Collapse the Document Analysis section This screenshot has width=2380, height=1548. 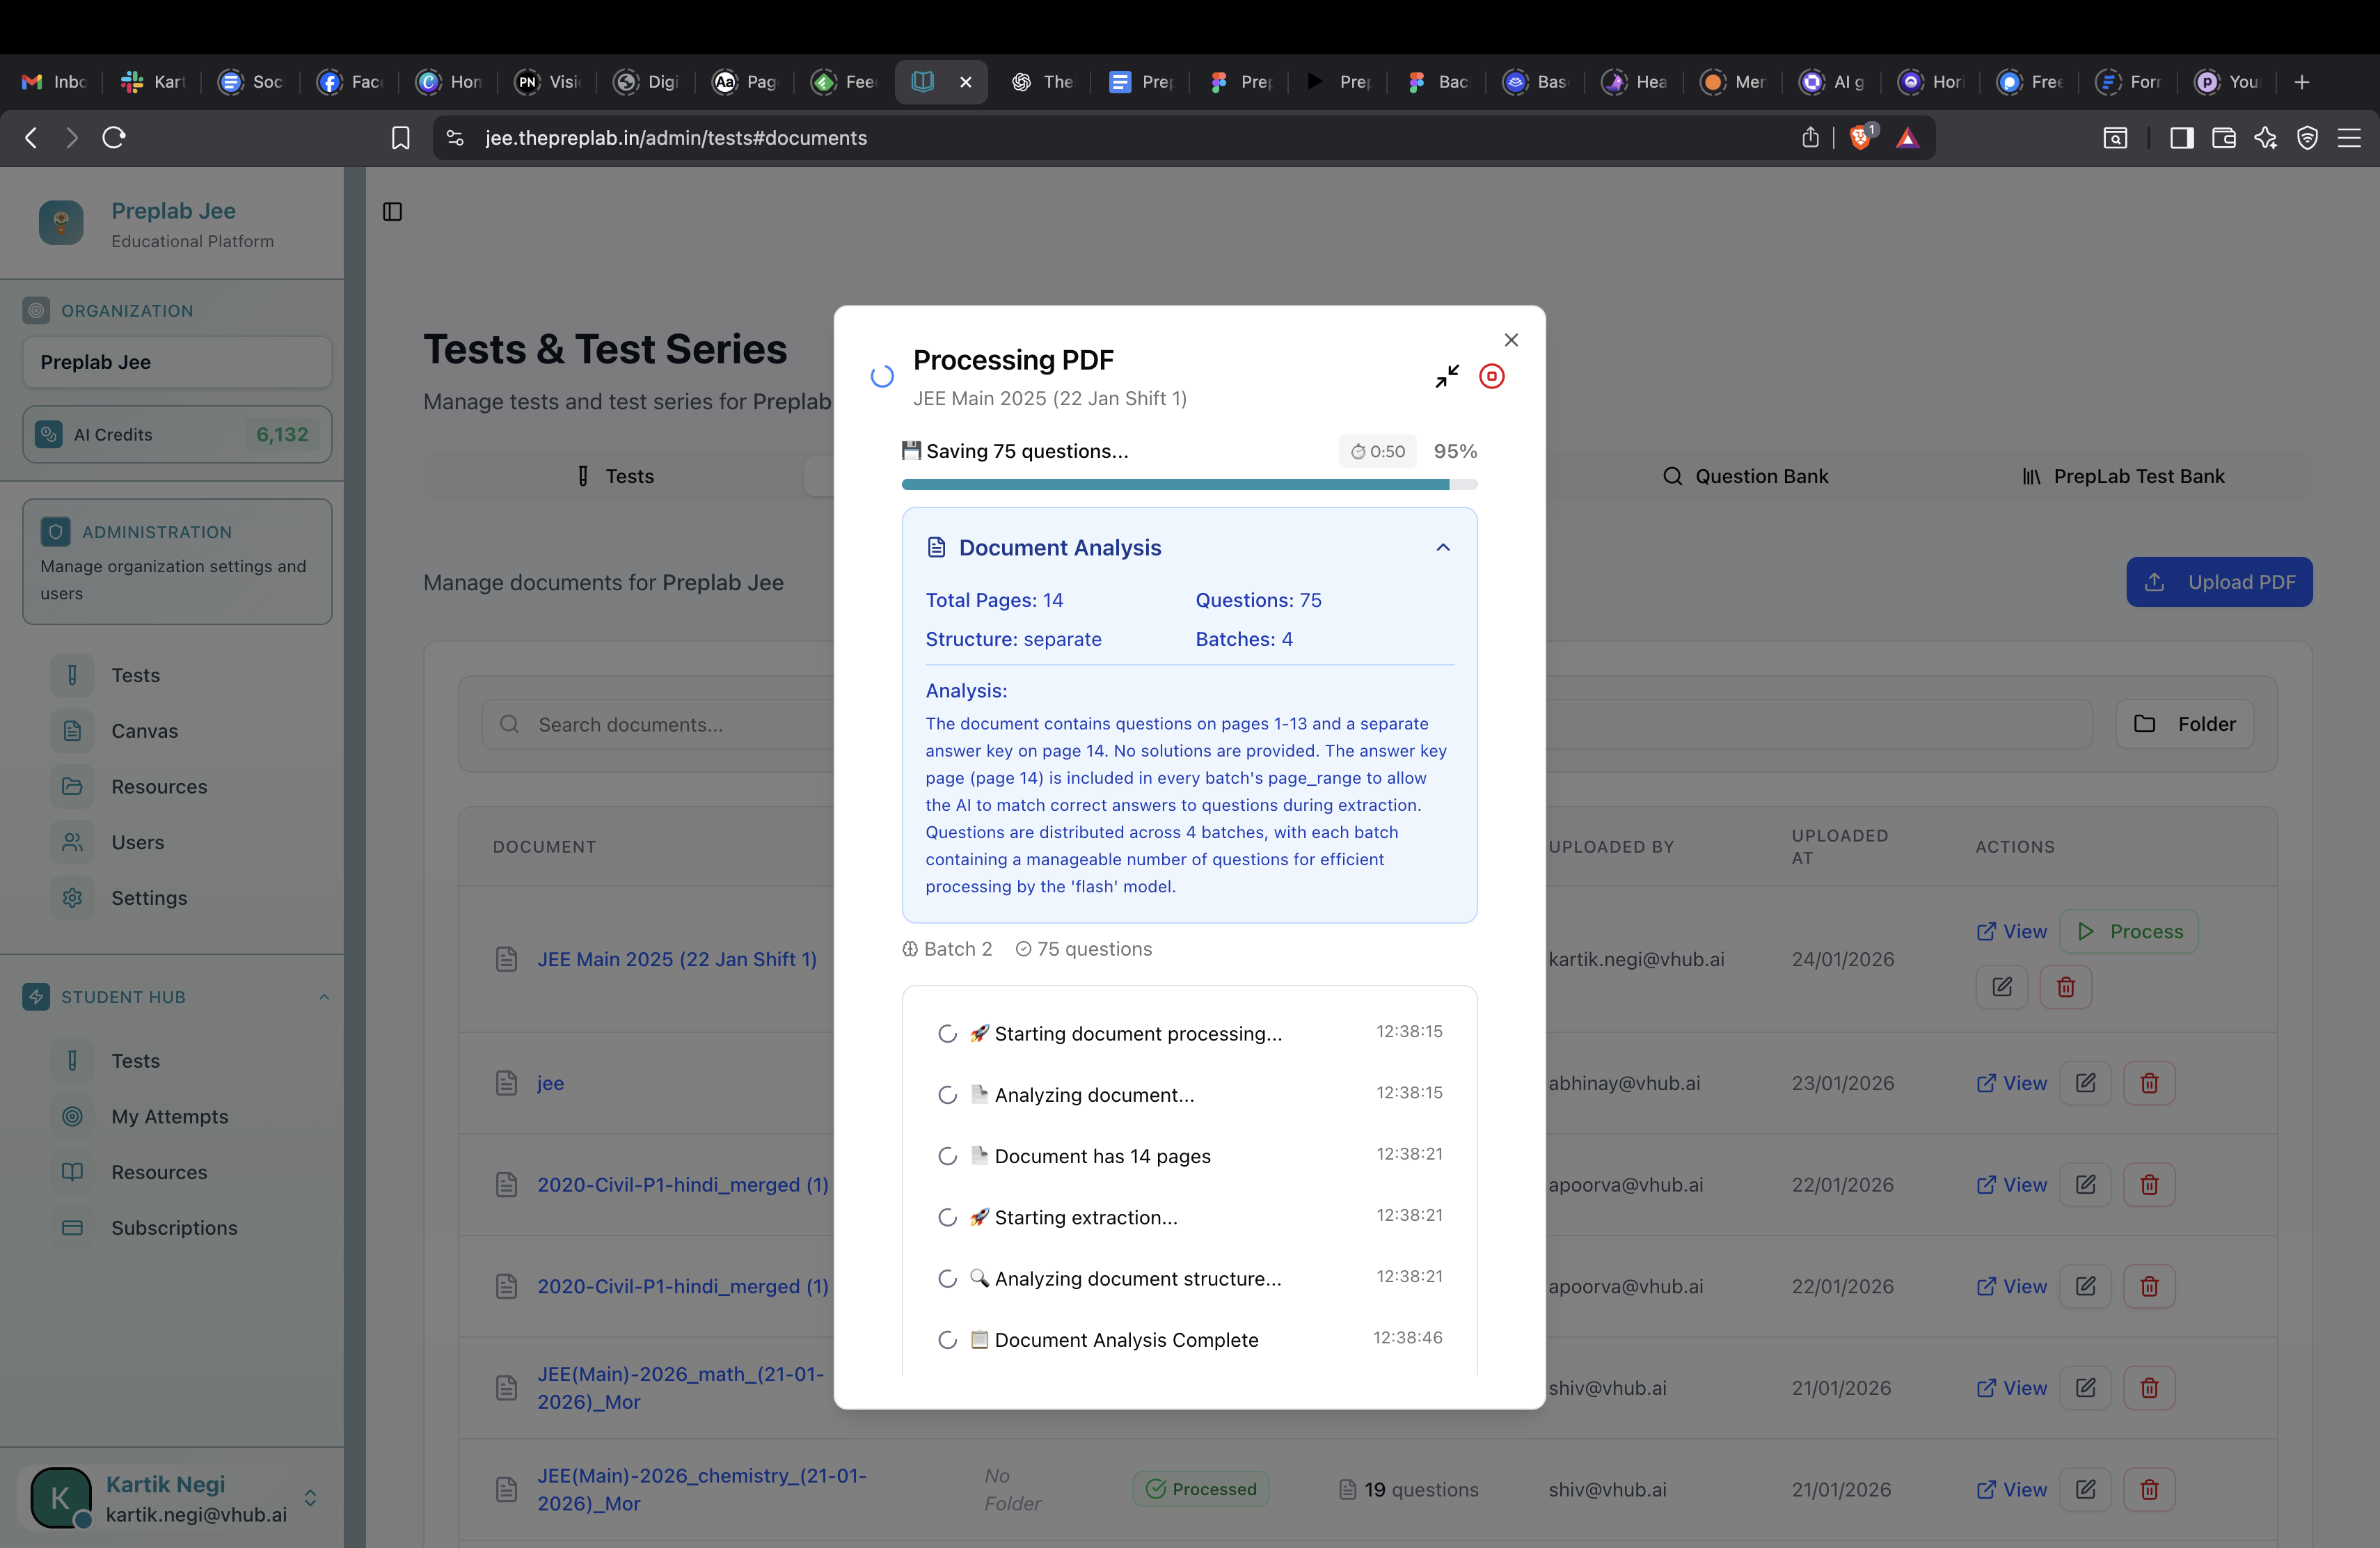(x=1442, y=547)
